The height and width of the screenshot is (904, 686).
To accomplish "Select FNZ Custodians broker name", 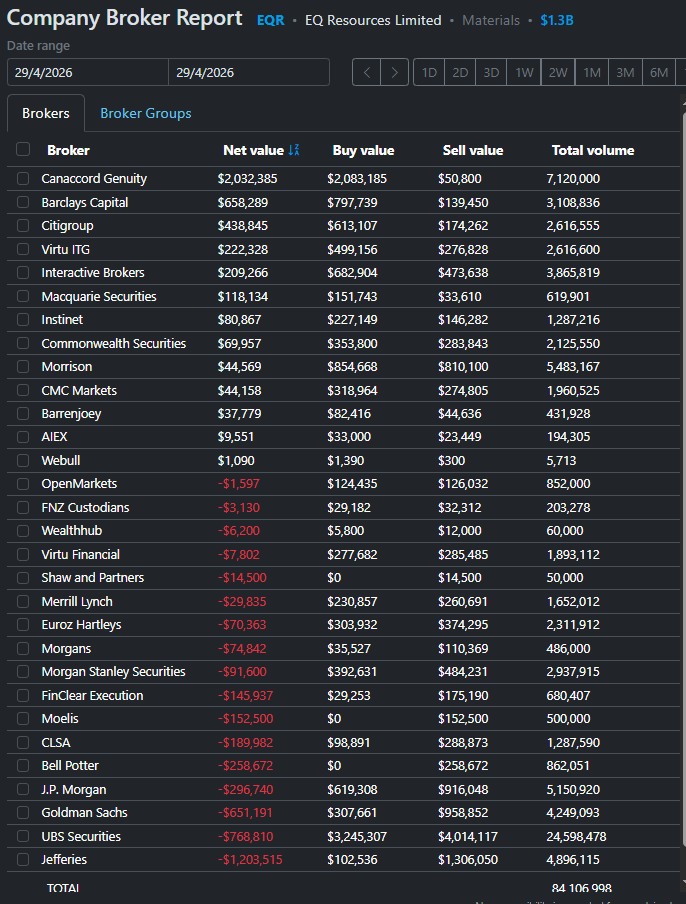I will [85, 507].
